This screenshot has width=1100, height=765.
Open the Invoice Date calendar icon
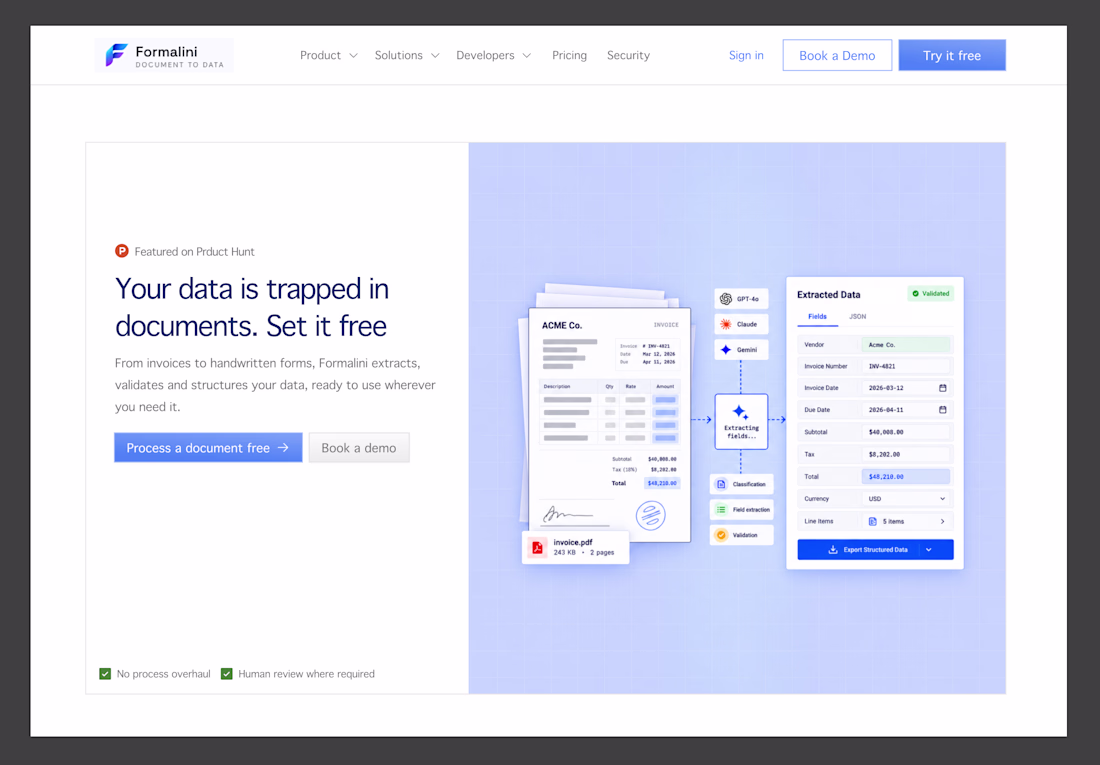942,387
